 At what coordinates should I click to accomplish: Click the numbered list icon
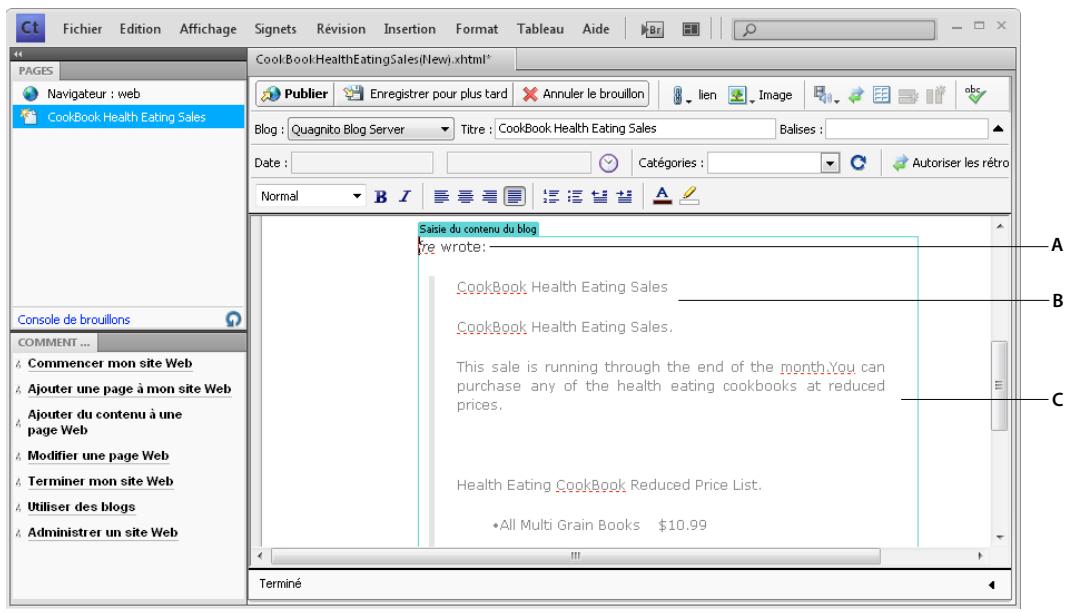click(x=553, y=196)
